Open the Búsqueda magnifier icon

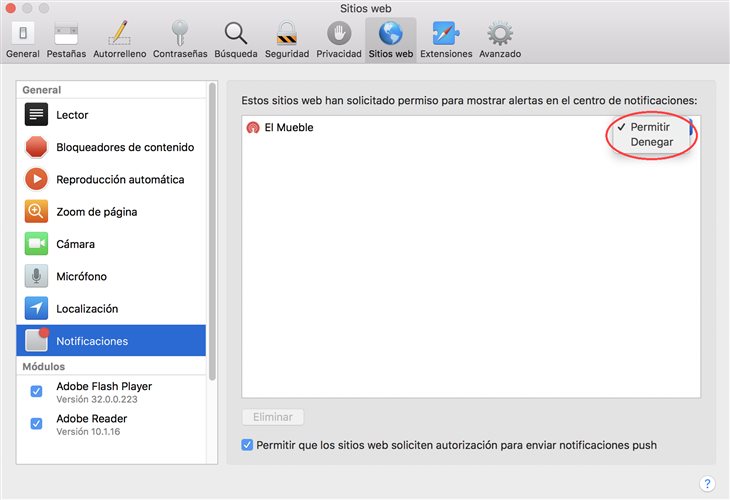(236, 34)
